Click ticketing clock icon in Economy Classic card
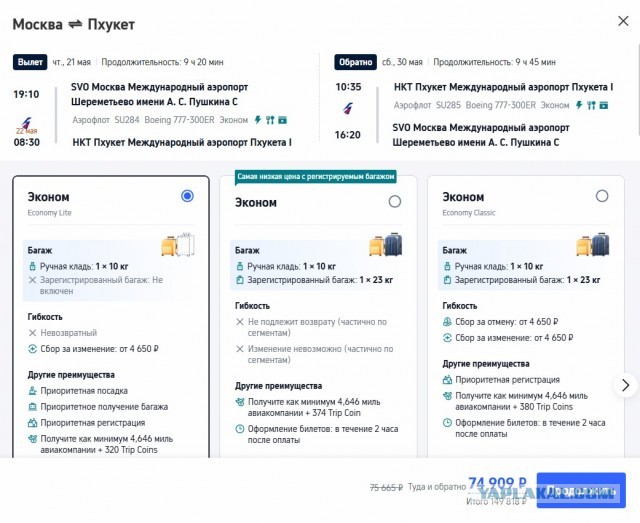This screenshot has height=523, width=640. (x=447, y=423)
